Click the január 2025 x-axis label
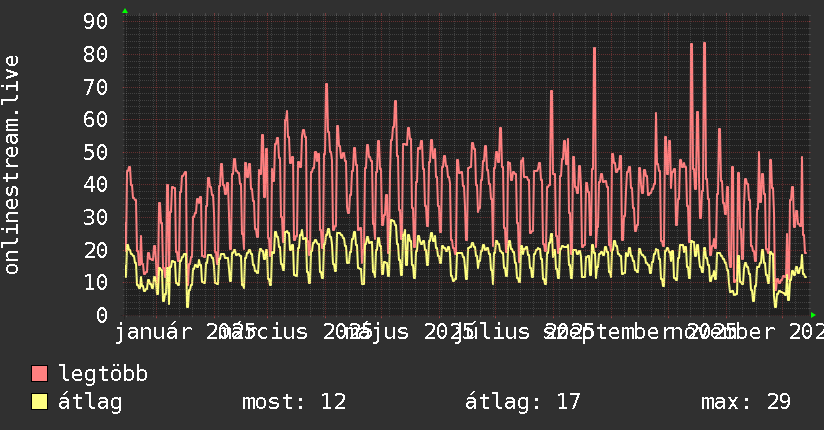 pyautogui.click(x=185, y=332)
